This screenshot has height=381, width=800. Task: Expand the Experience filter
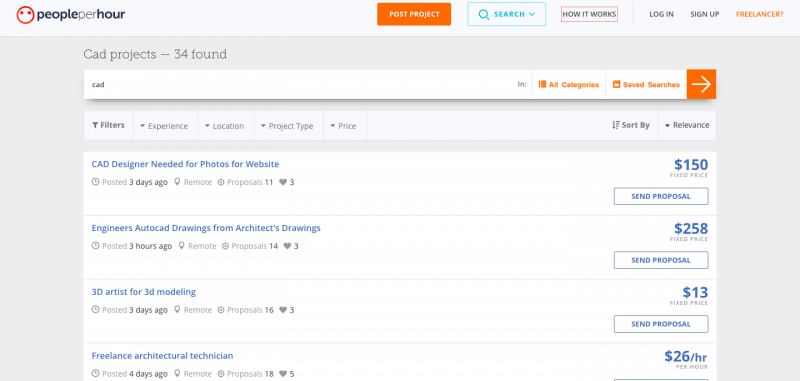(165, 125)
